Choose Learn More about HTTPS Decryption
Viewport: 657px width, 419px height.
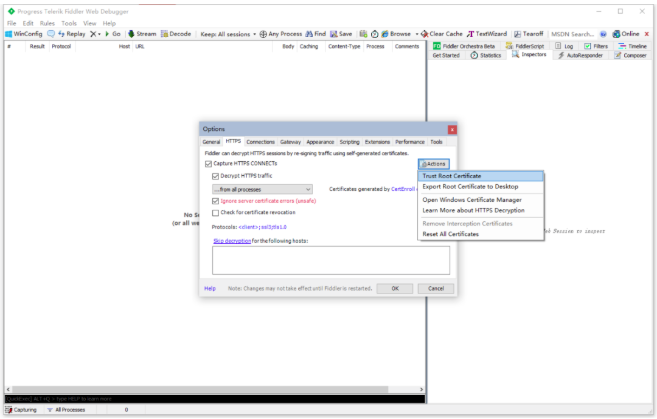click(481, 210)
